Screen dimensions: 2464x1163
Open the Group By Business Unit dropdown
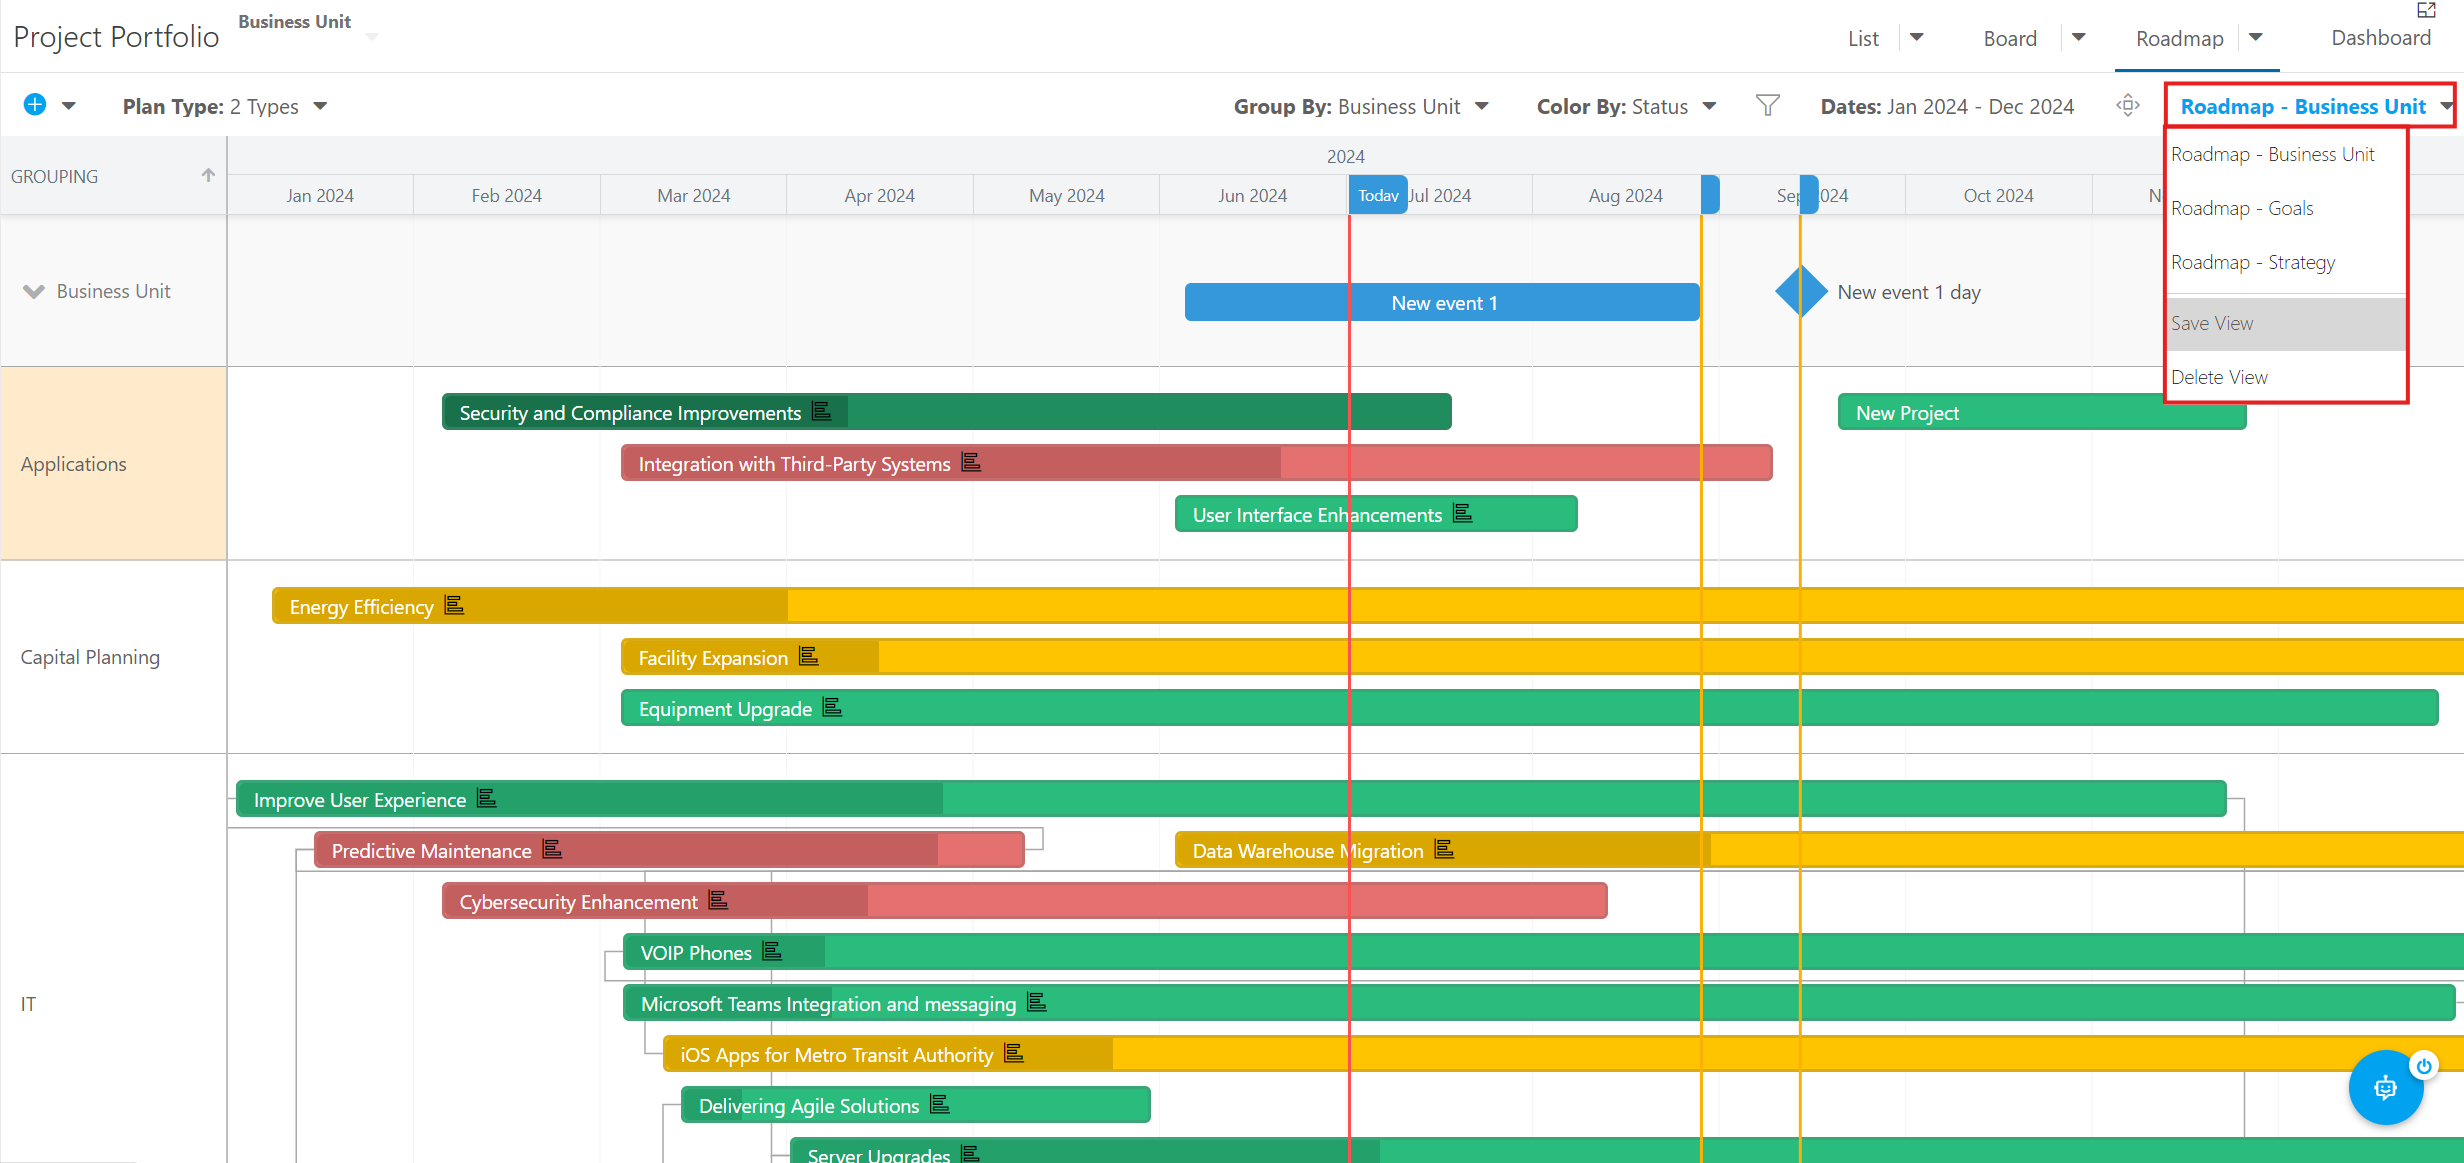point(1482,105)
